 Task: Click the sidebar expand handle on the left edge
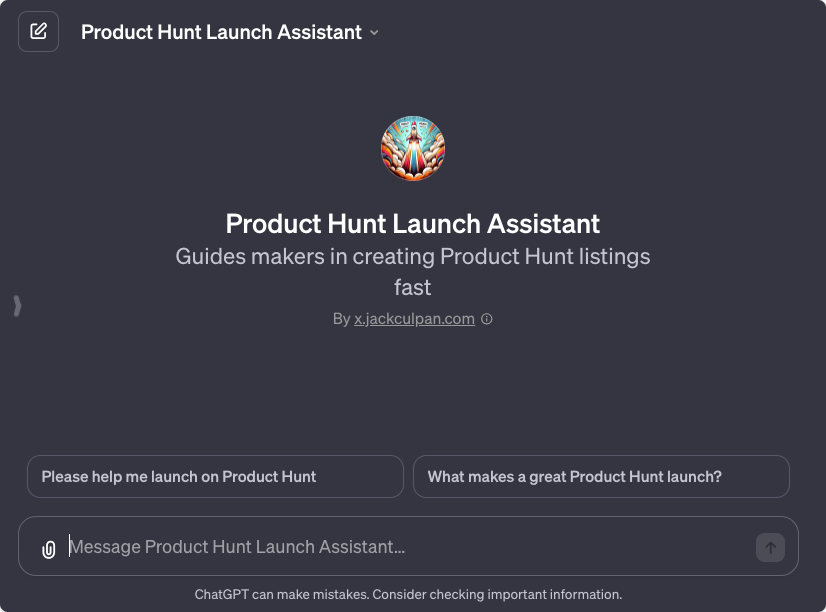(x=17, y=306)
